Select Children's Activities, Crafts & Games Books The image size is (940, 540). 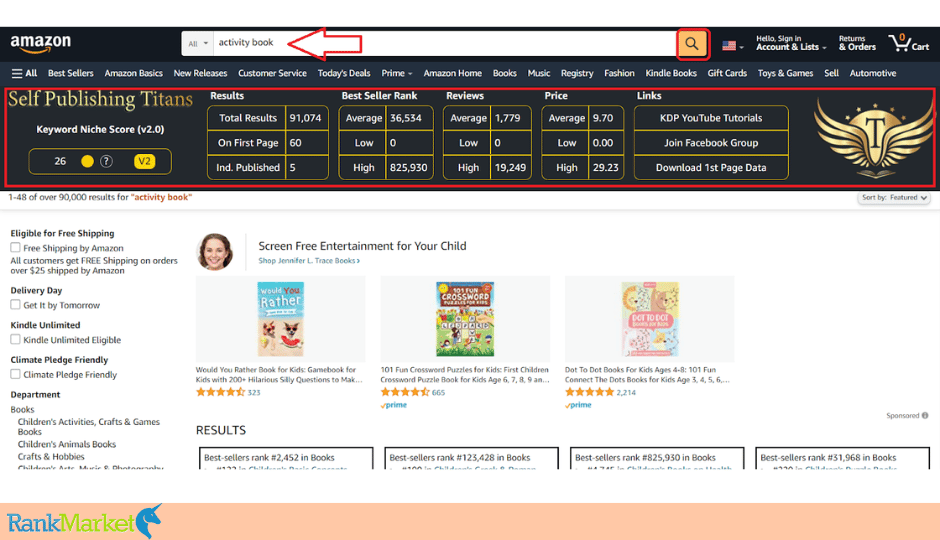click(x=89, y=427)
